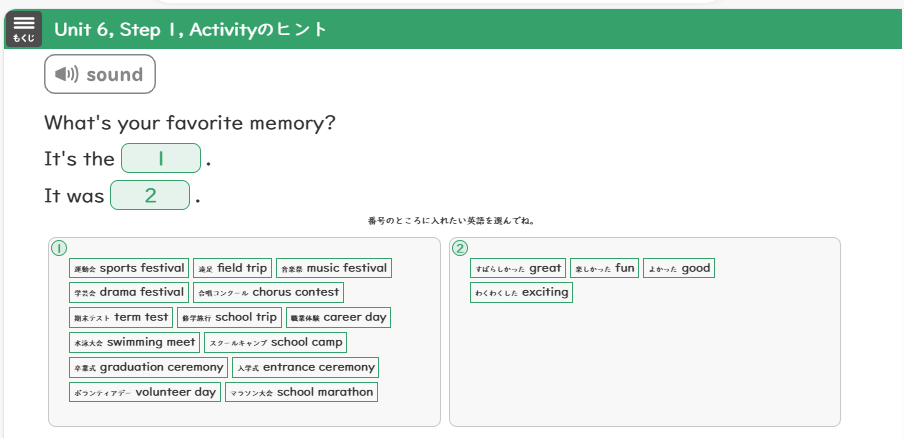The height and width of the screenshot is (438, 904).
Task: Click the 'graduation ceremony' chip
Action: (x=148, y=367)
